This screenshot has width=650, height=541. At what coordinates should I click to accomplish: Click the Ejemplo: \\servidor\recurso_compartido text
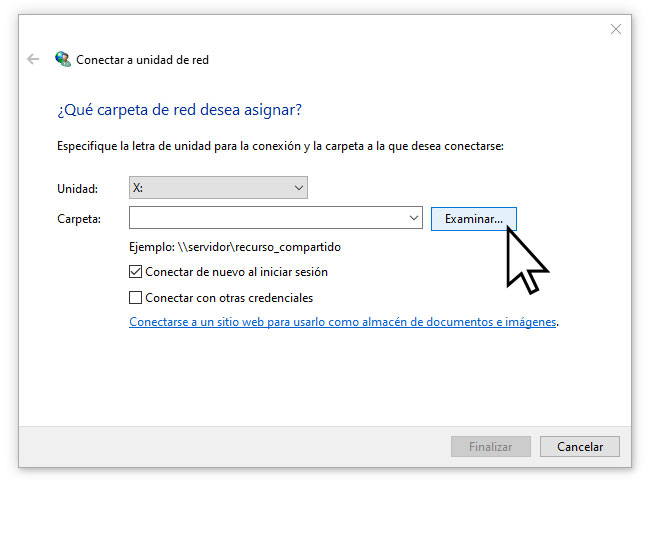(235, 247)
